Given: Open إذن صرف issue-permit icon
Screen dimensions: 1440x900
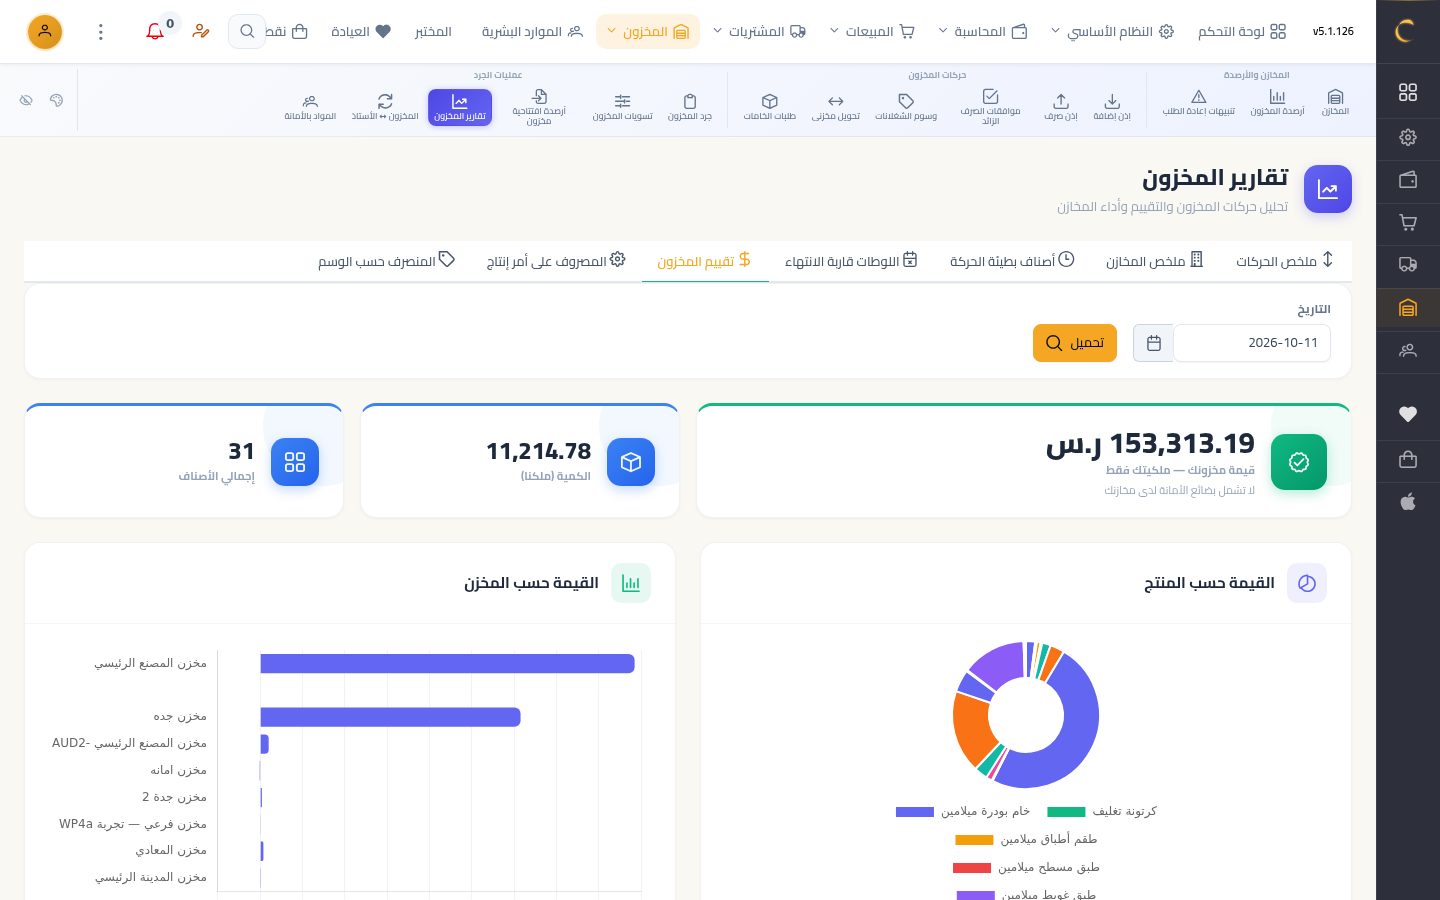Looking at the screenshot, I should (x=1061, y=107).
